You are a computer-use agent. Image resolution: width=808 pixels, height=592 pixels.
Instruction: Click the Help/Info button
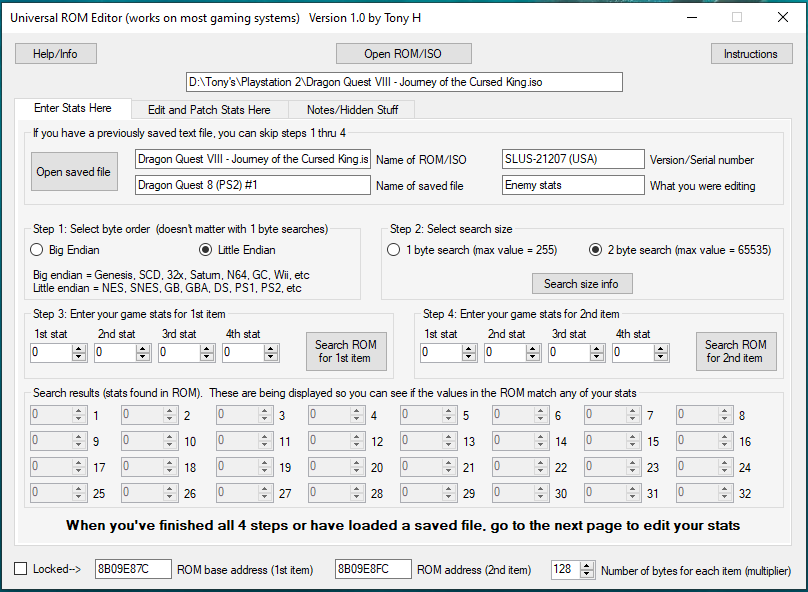click(55, 54)
